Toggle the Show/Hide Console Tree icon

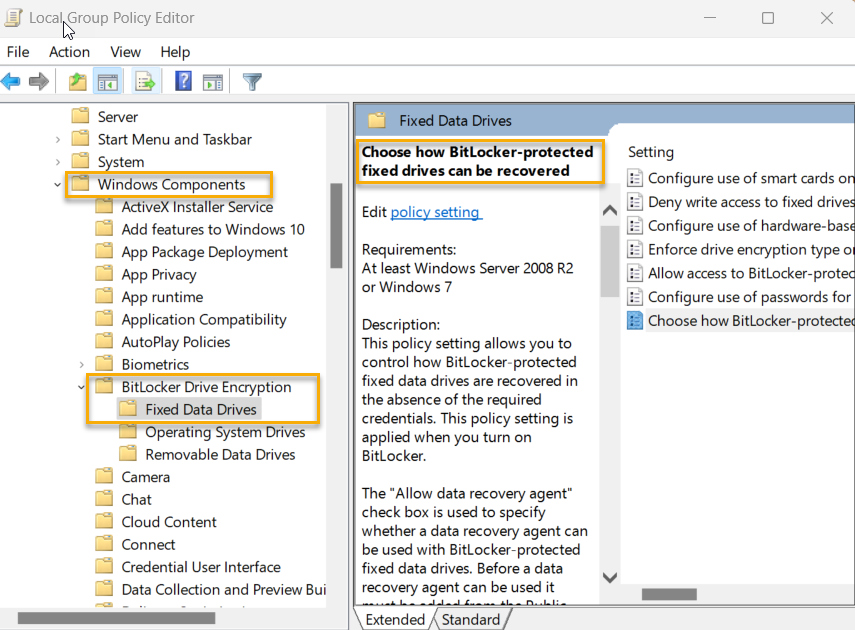[107, 81]
